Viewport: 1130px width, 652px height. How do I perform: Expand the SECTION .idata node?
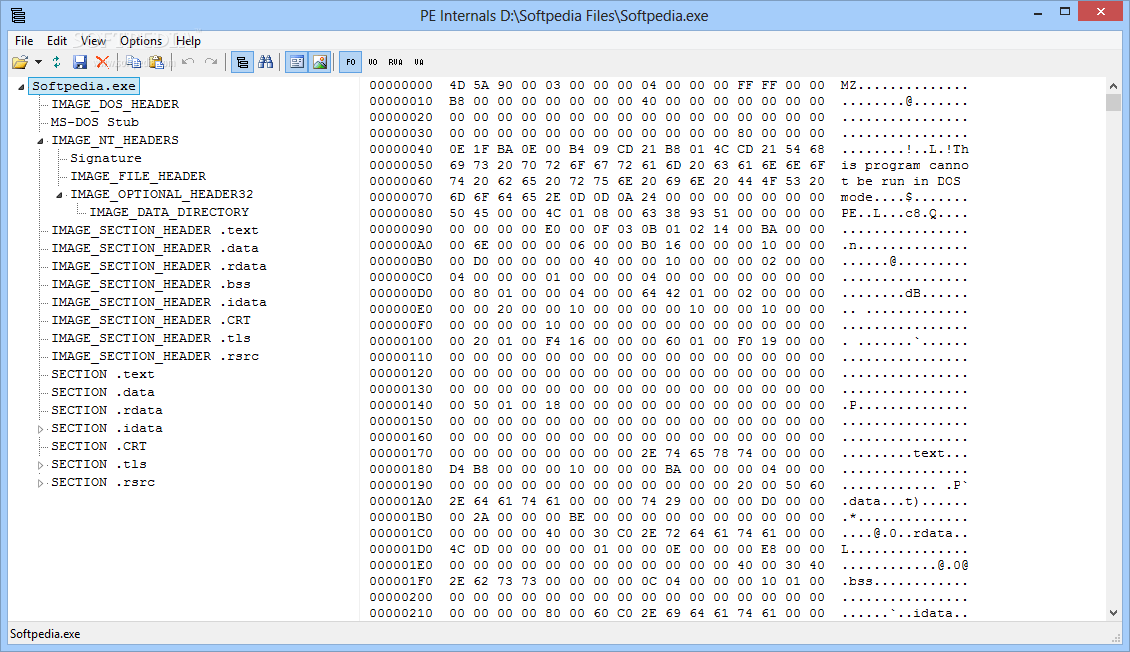pos(40,429)
